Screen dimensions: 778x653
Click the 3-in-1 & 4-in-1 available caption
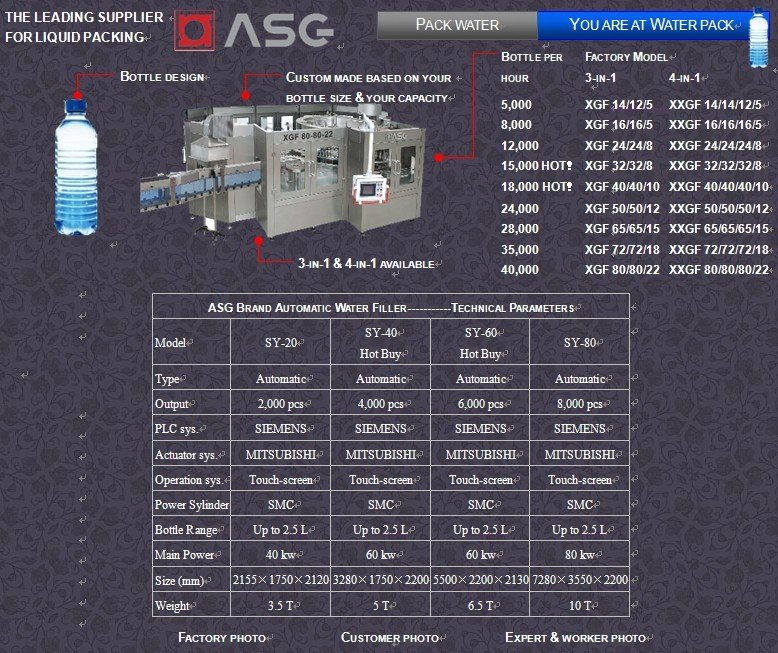[x=366, y=264]
